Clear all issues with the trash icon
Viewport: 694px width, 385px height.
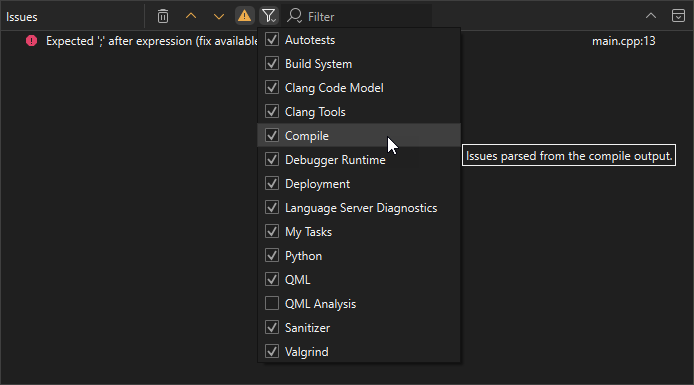[163, 16]
